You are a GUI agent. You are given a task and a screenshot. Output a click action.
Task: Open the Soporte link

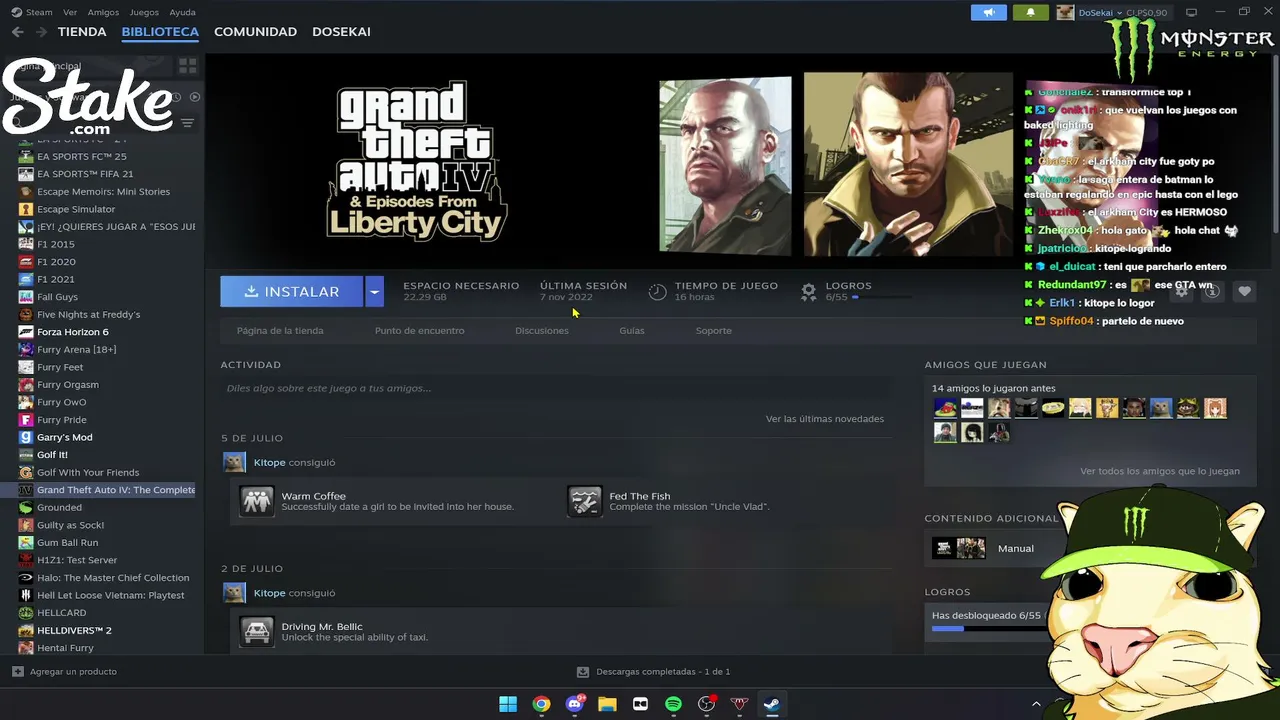point(714,331)
